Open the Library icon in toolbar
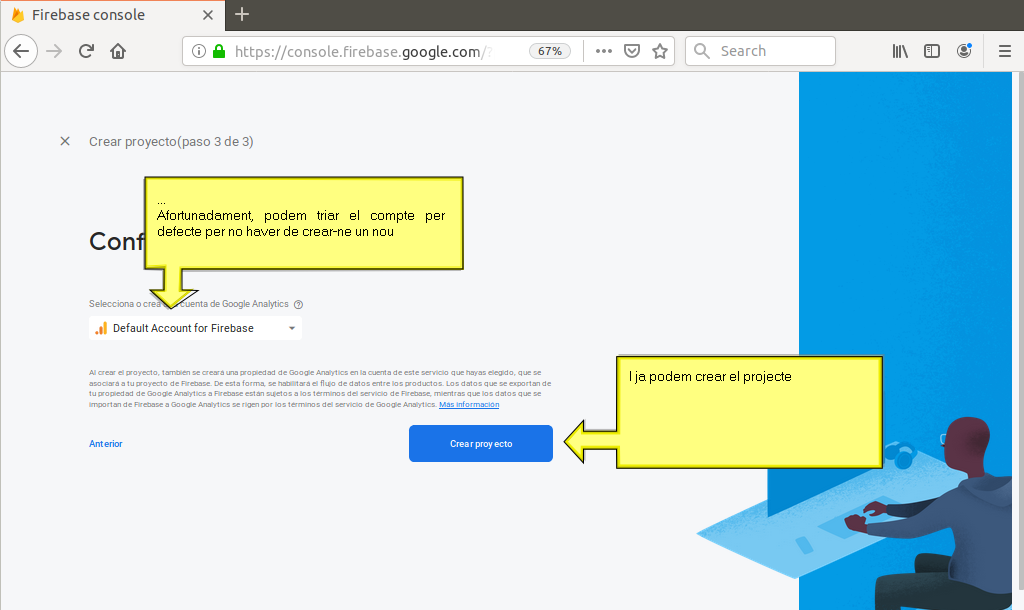Viewport: 1024px width, 610px height. click(900, 51)
